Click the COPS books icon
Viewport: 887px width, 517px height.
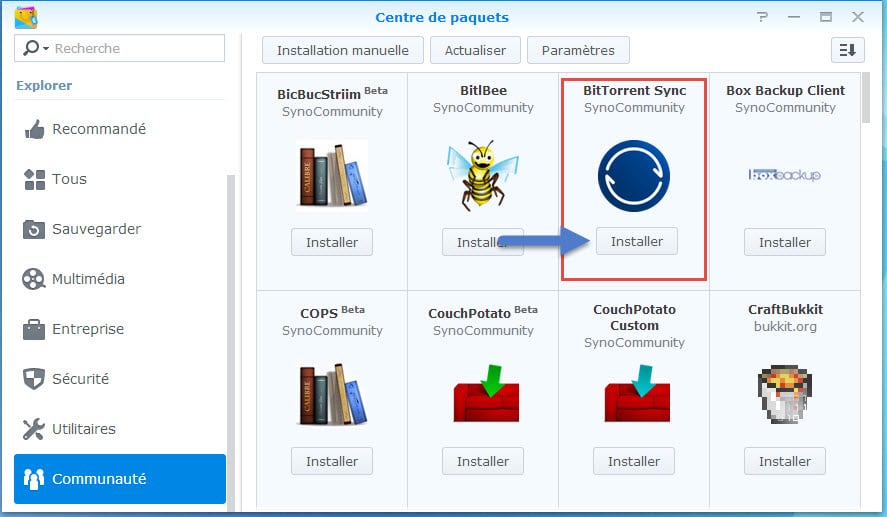pos(332,394)
